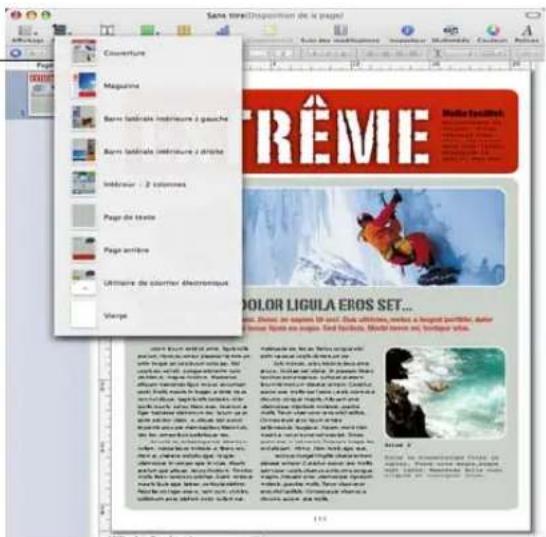Insert a text box from toolbar

[x=107, y=31]
